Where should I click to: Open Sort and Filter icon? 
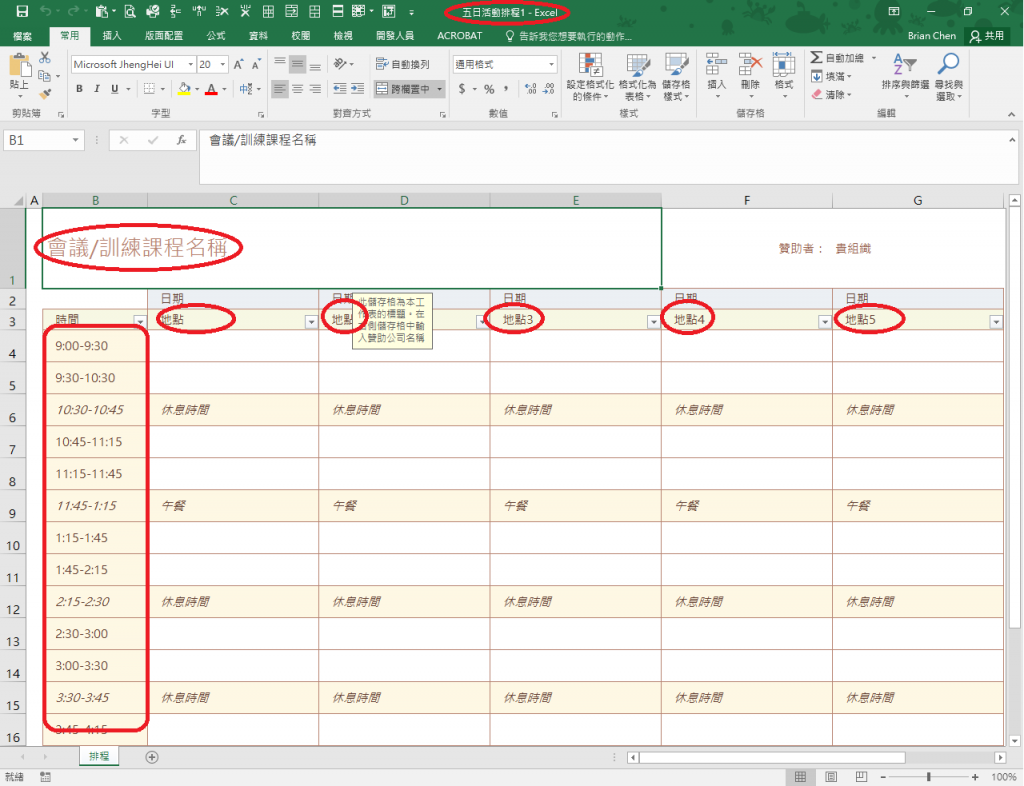point(905,65)
